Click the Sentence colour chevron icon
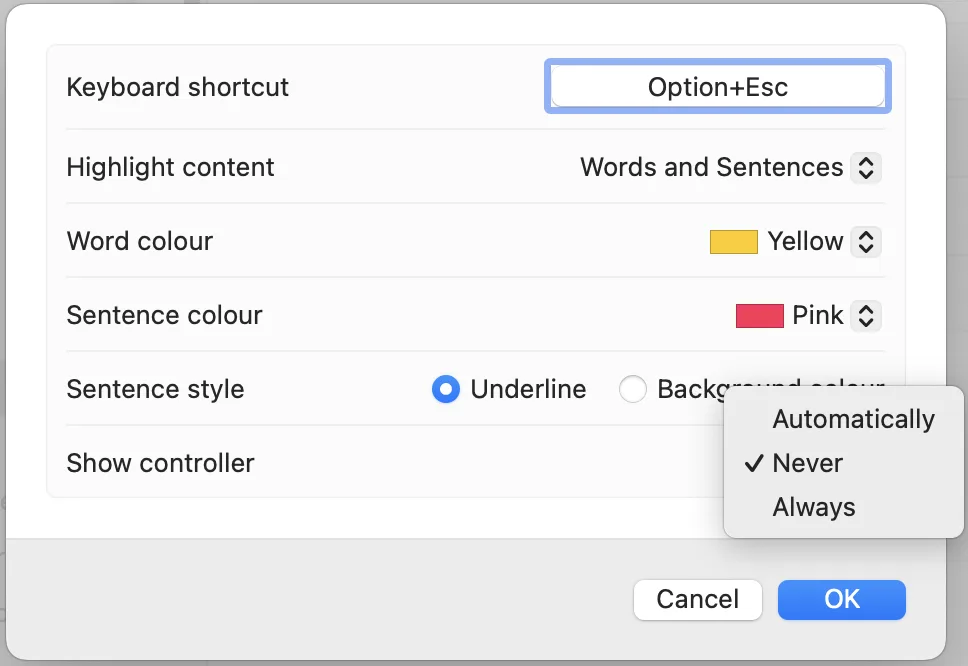This screenshot has height=666, width=968. pyautogui.click(x=868, y=315)
